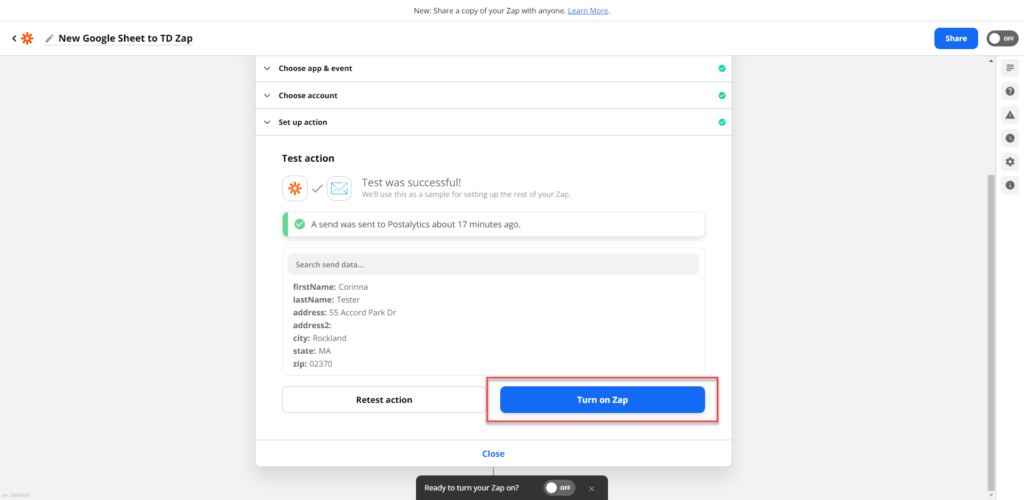Viewport: 1024px width, 500px height.
Task: Open the Learn More link in top banner
Action: pyautogui.click(x=588, y=11)
